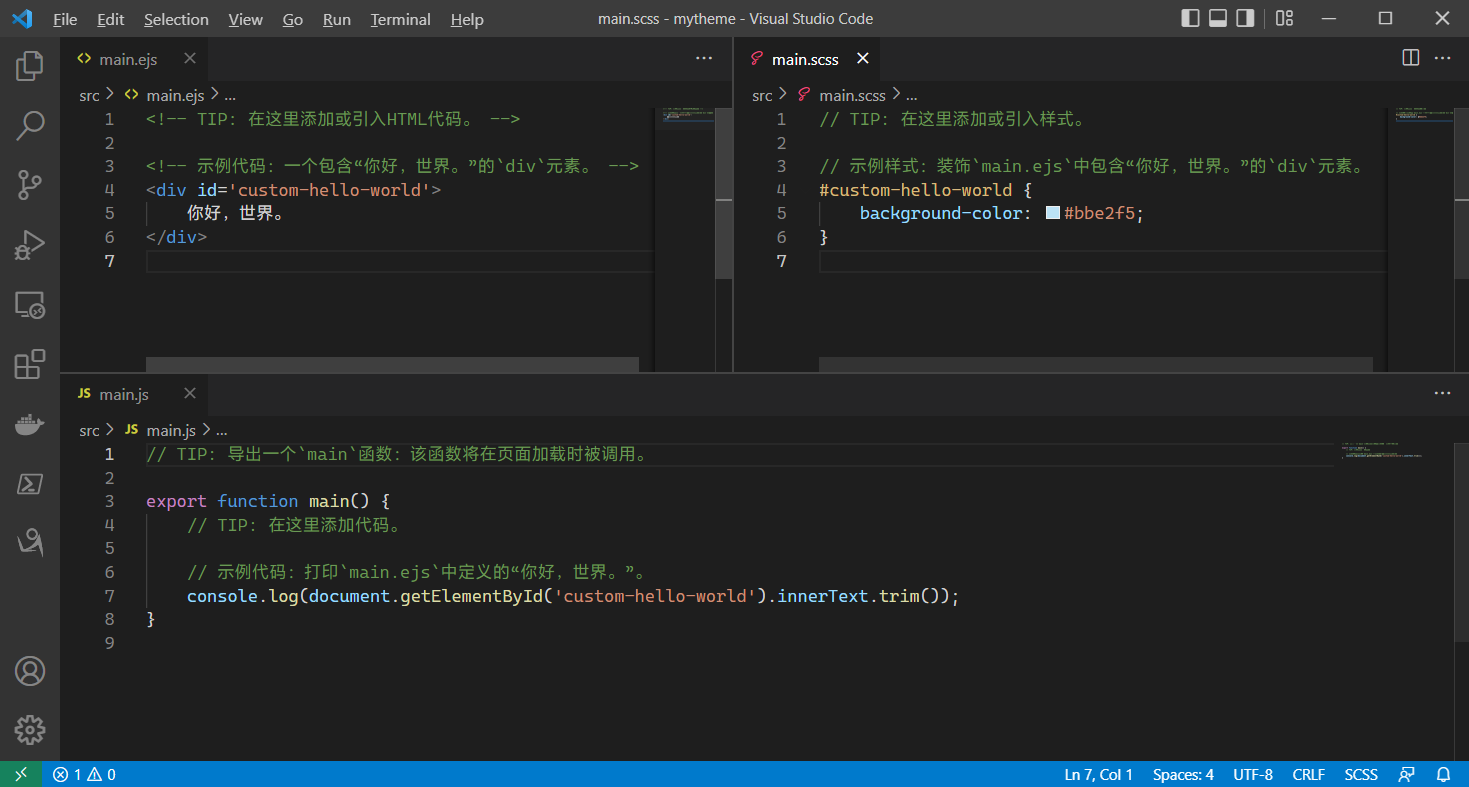Click the feedback icon in status bar

pyautogui.click(x=1407, y=774)
